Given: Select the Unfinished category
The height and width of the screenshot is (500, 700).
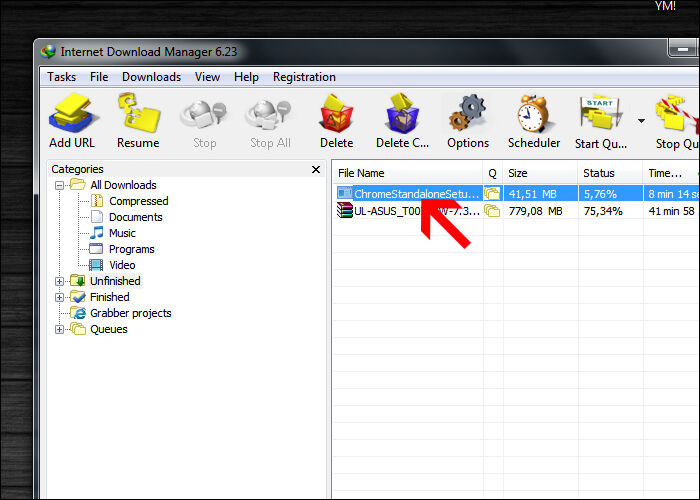Looking at the screenshot, I should 115,281.
